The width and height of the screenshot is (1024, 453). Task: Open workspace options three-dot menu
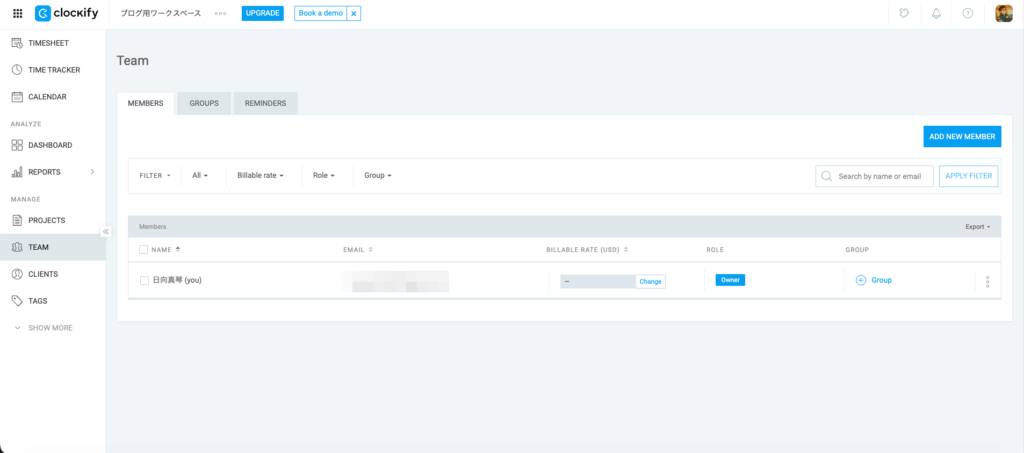tap(220, 14)
